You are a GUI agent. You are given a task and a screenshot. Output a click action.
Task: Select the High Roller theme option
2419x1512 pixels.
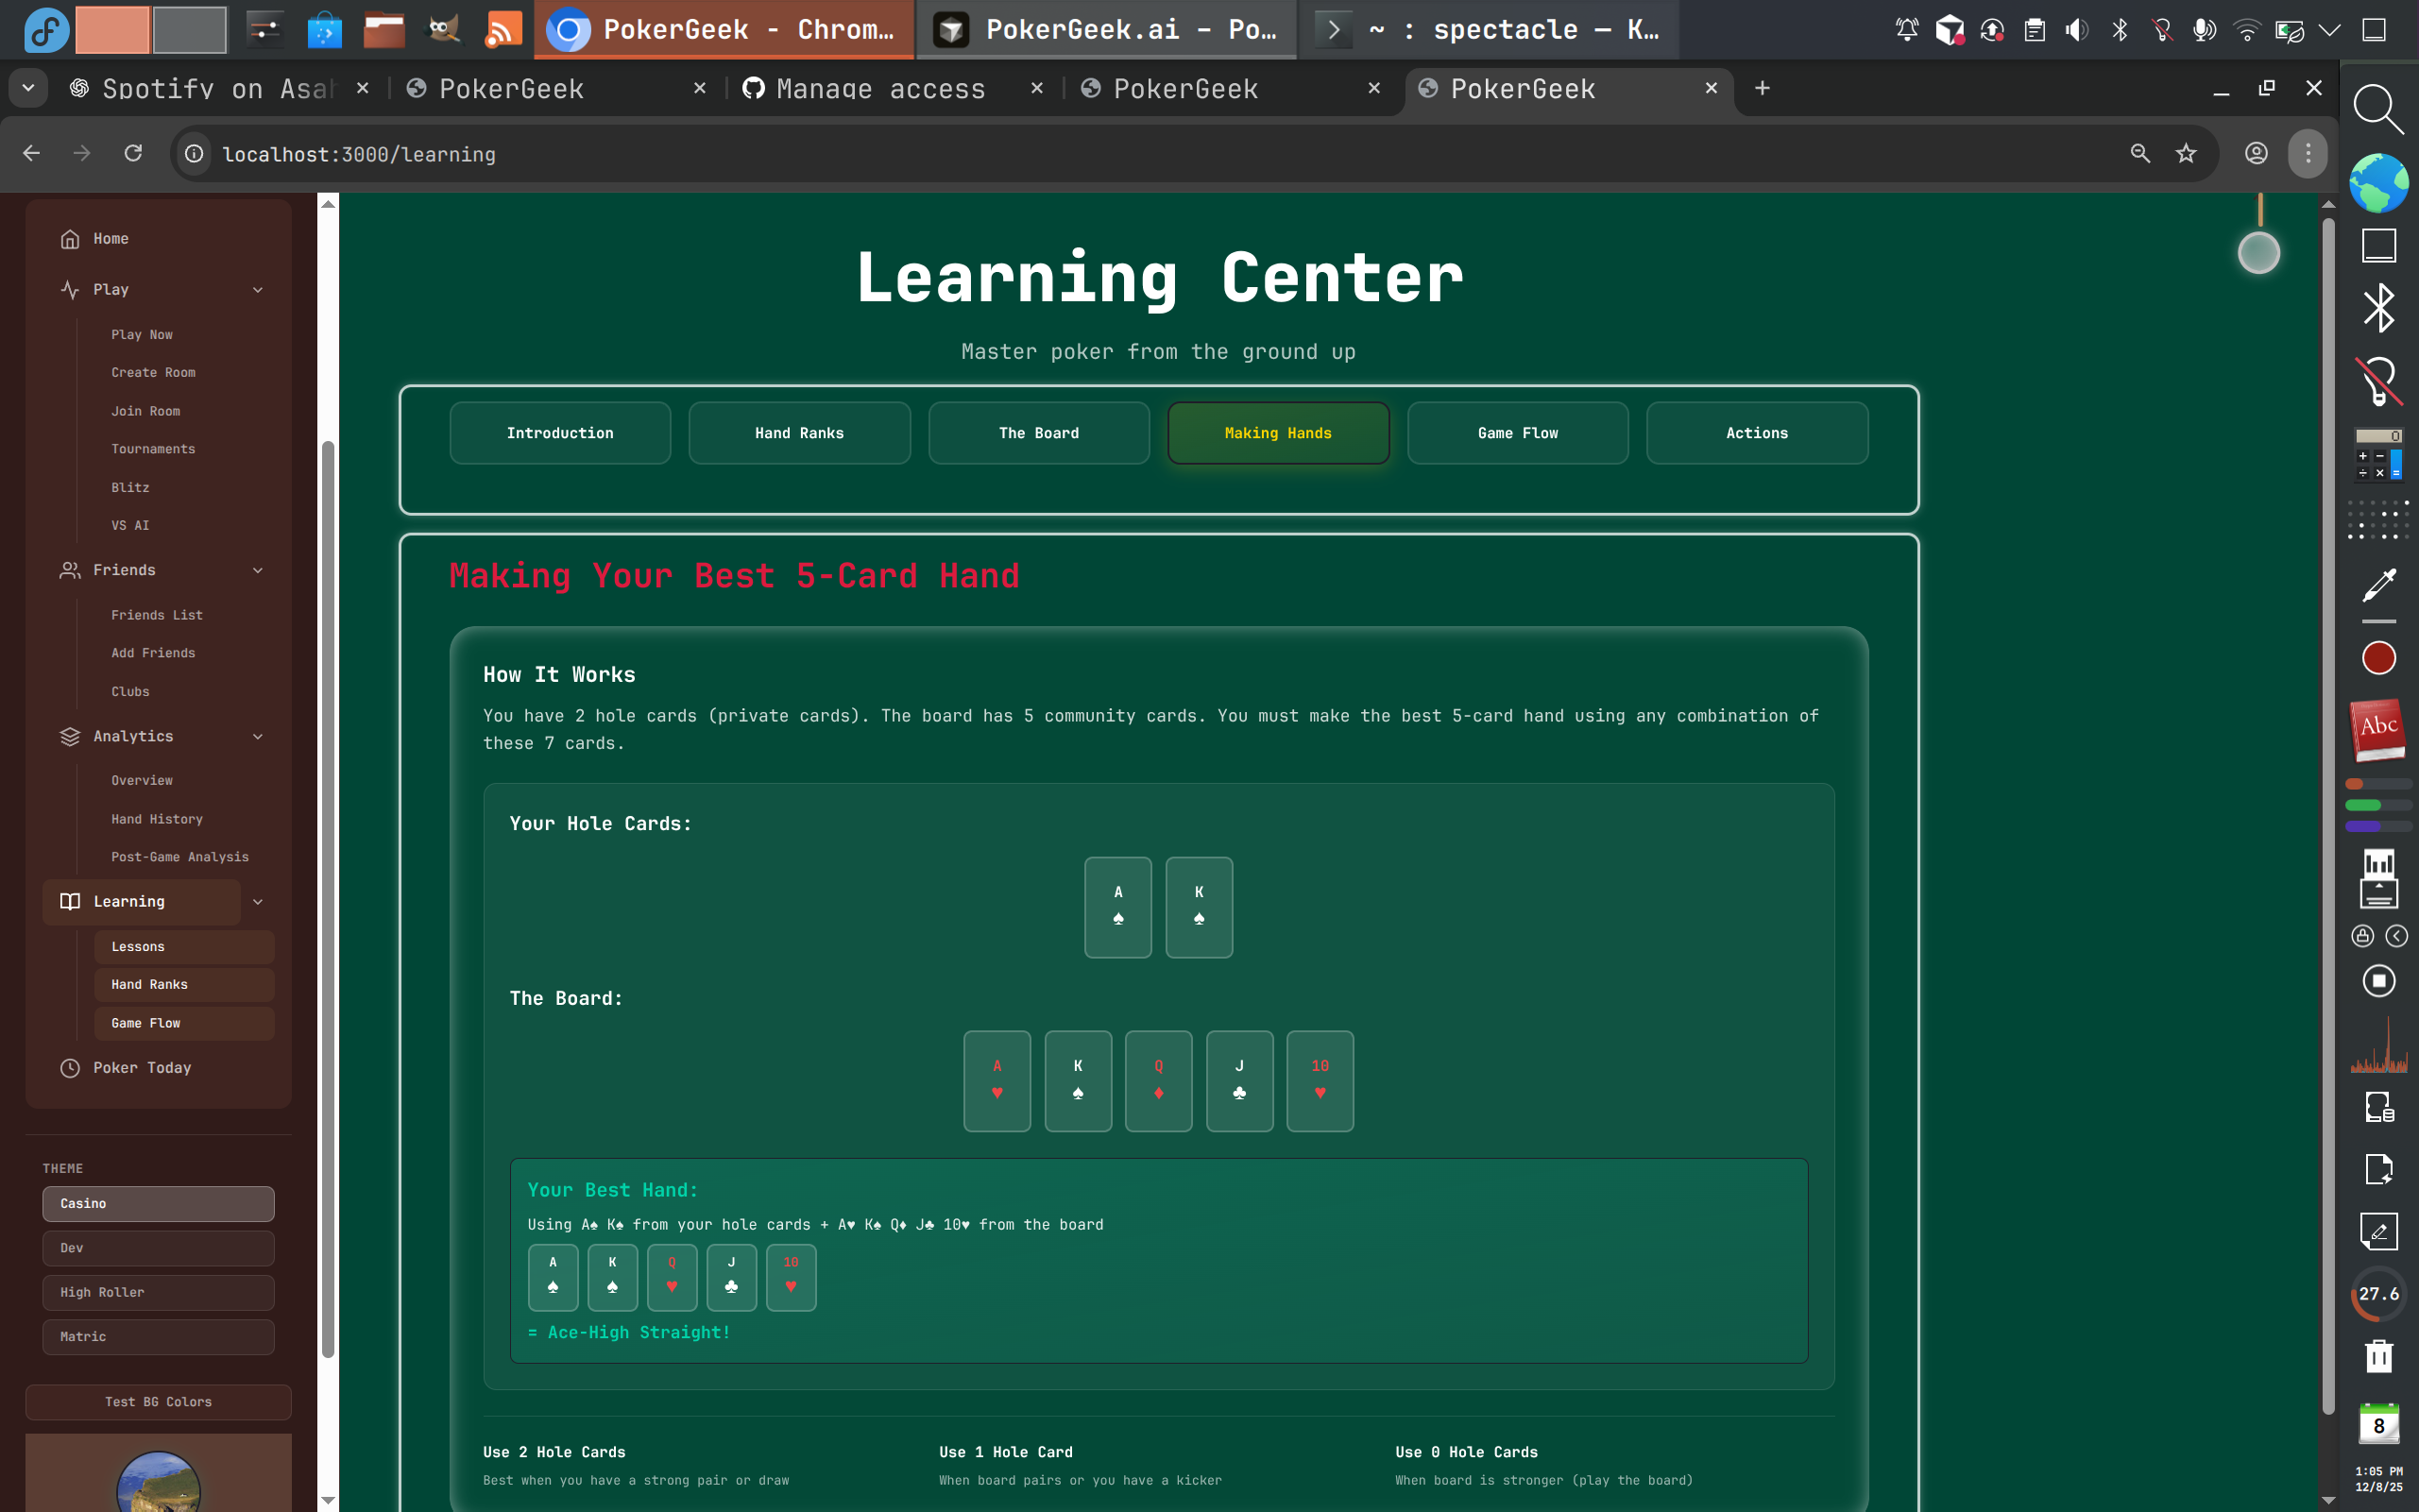coord(158,1292)
